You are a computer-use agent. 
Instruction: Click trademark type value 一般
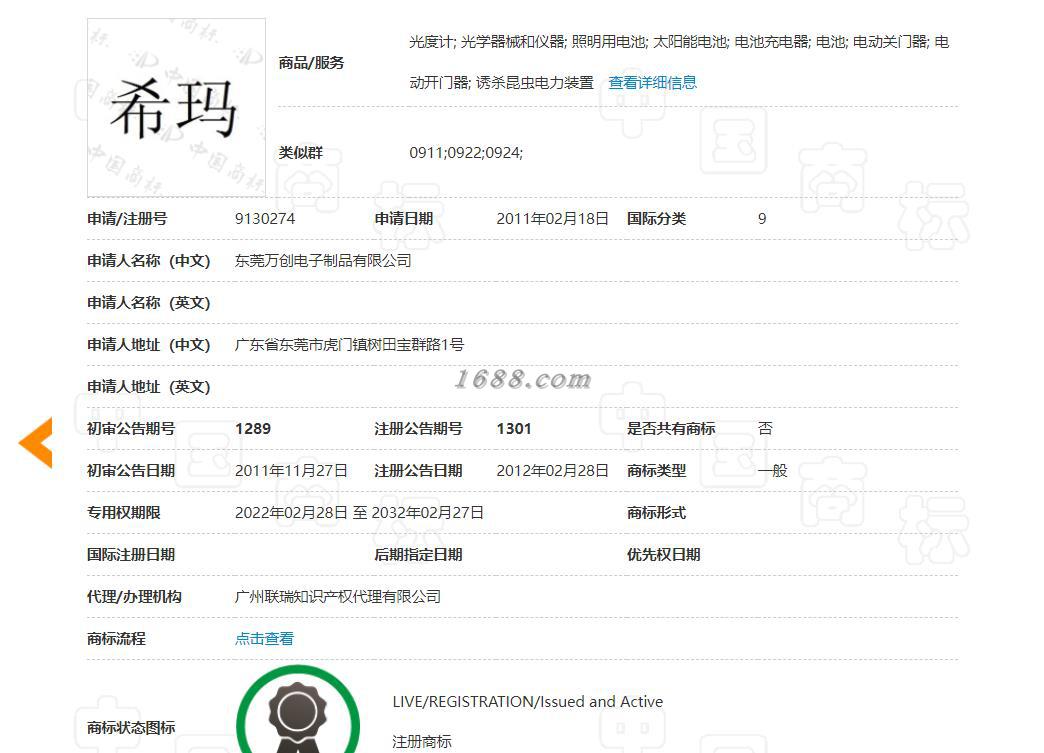pyautogui.click(x=772, y=471)
